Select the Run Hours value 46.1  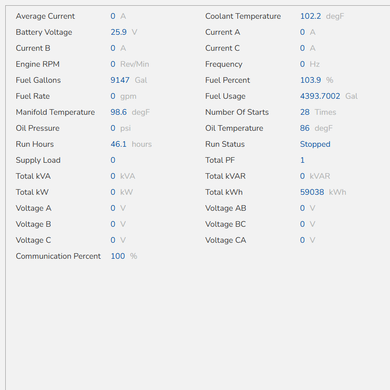119,144
